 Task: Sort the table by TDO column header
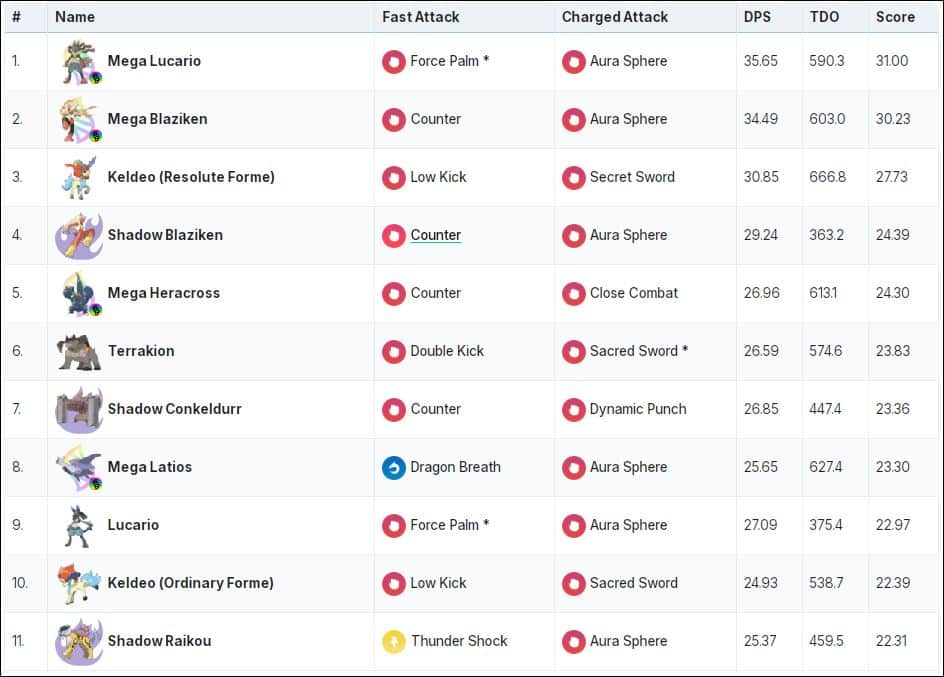823,17
